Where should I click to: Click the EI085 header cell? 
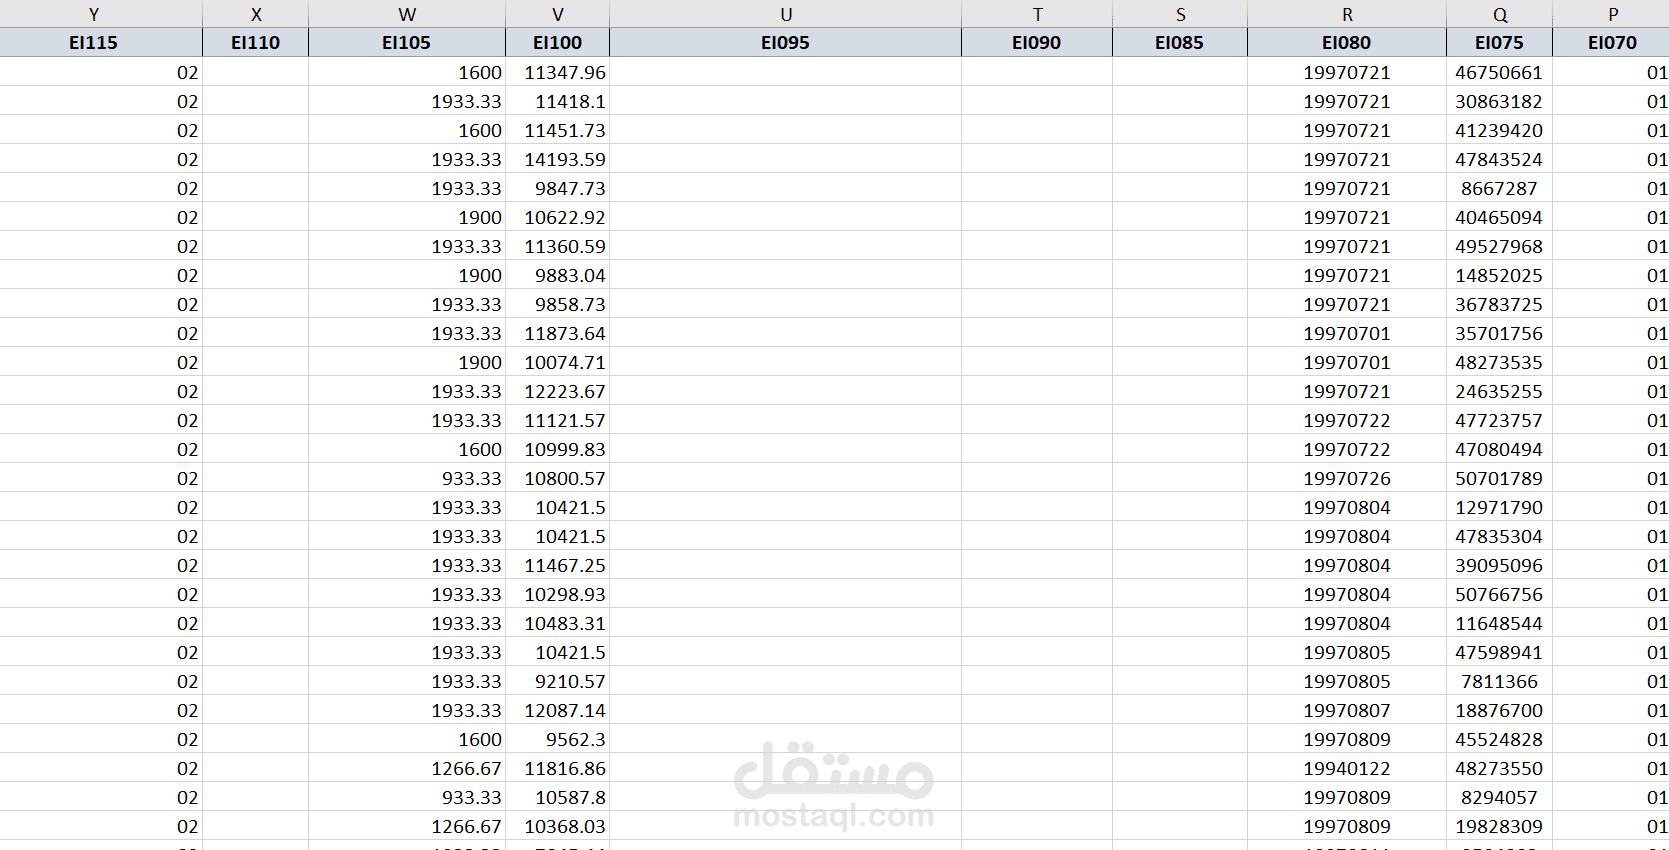coord(1180,43)
